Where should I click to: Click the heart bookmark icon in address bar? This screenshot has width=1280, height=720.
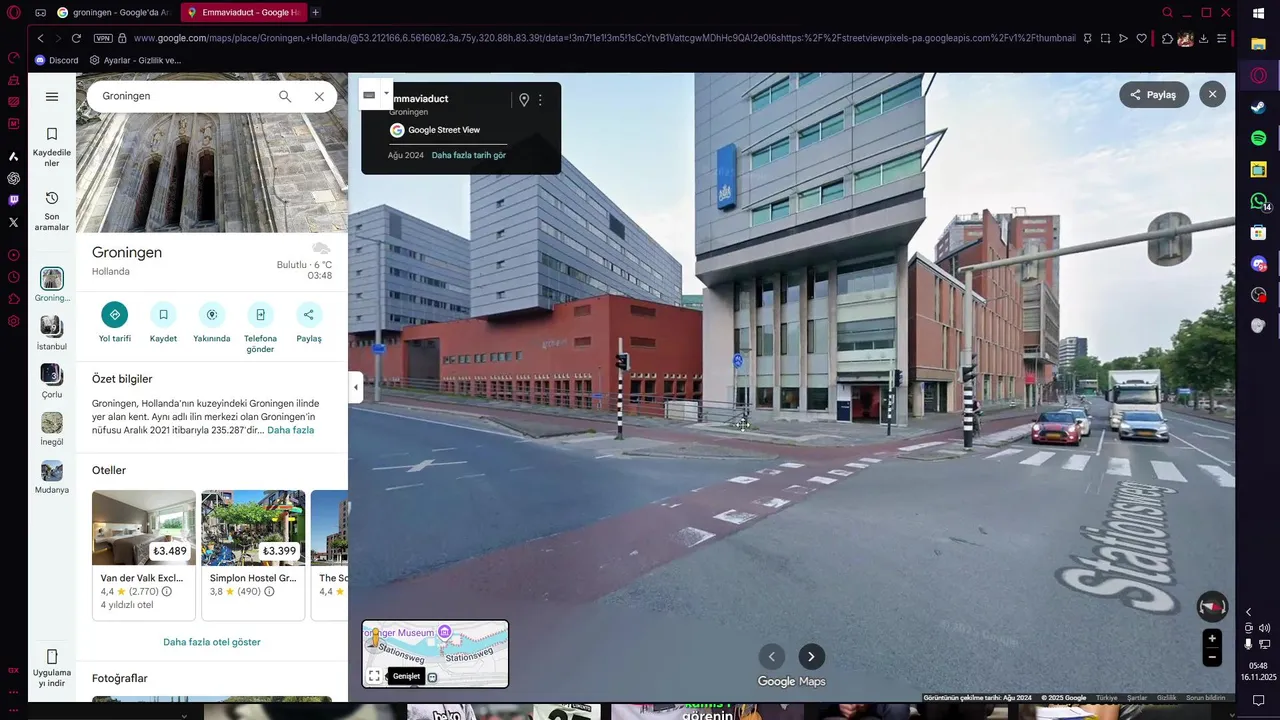[x=1141, y=38]
